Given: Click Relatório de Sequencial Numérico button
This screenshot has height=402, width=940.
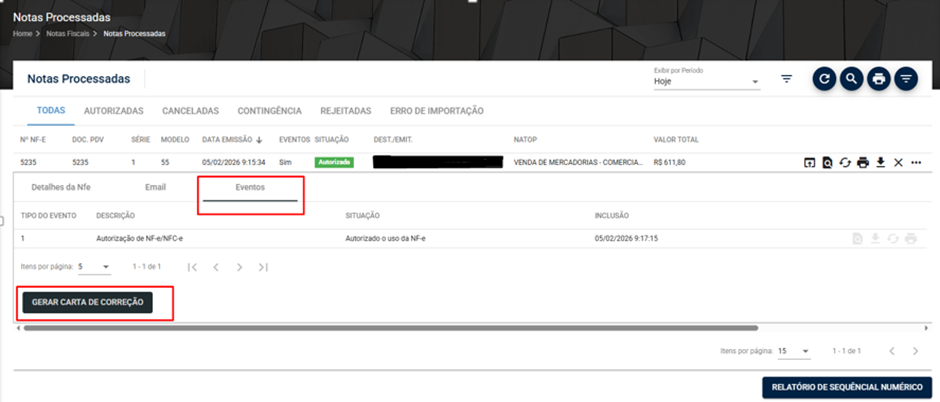Looking at the screenshot, I should (x=847, y=388).
